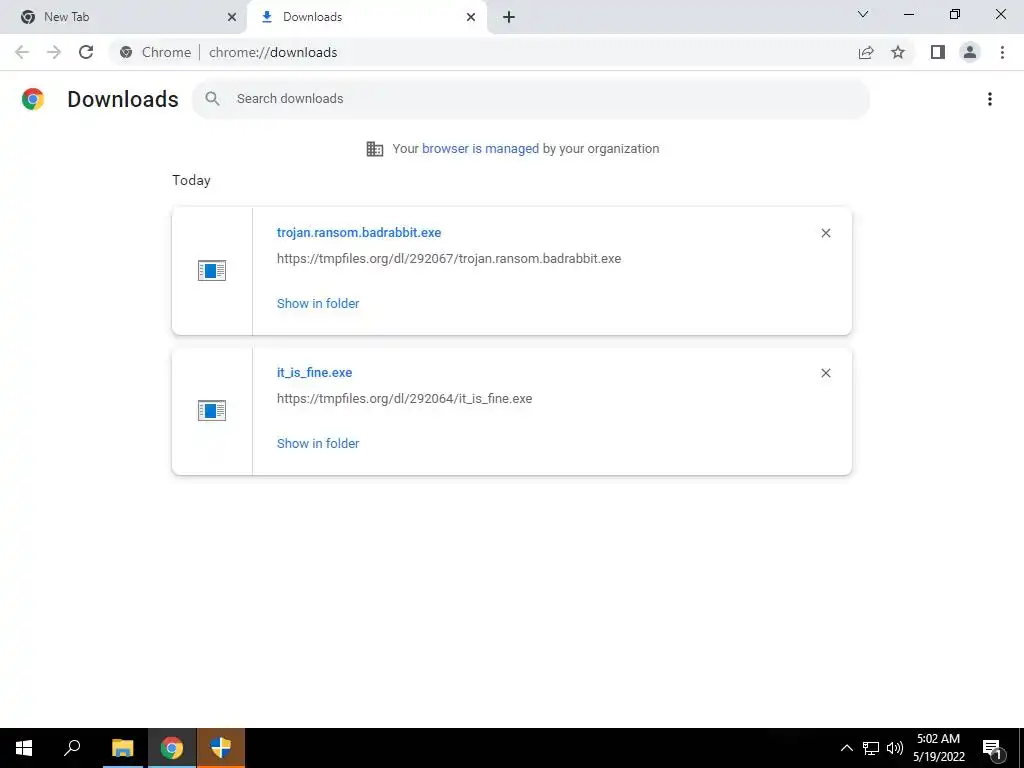This screenshot has width=1024, height=768.
Task: Remove it_is_fine.exe from the list
Action: click(825, 373)
